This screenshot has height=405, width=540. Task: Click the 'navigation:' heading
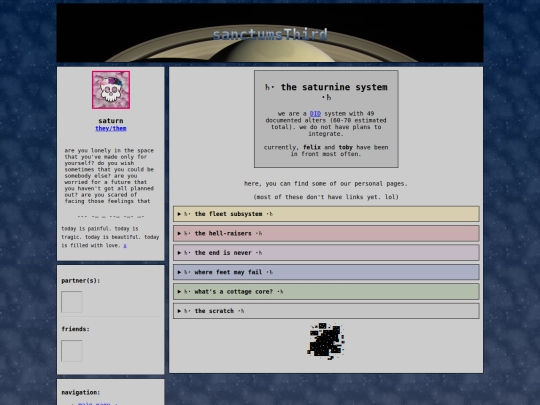click(81, 392)
